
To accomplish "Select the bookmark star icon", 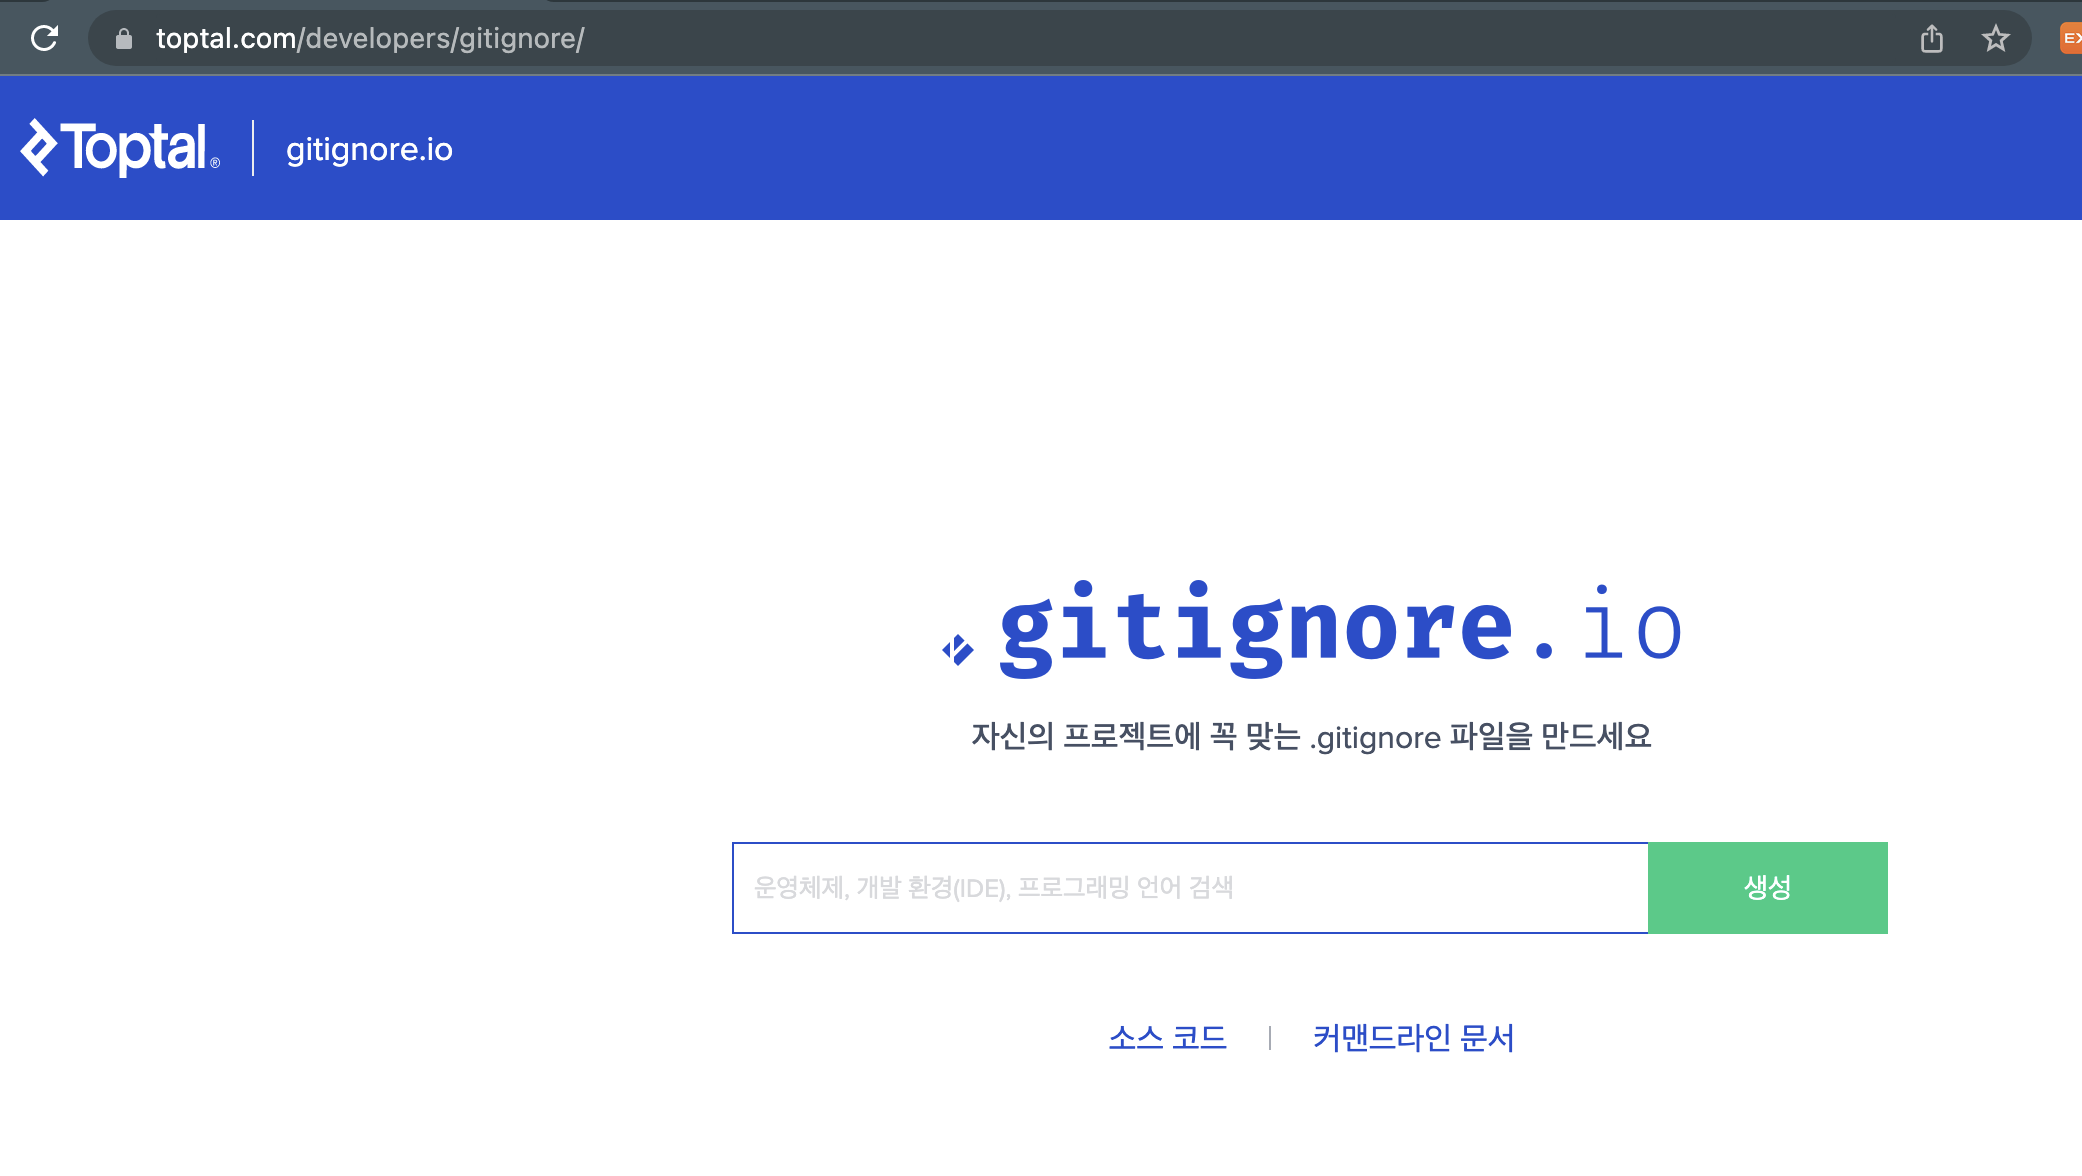I will 1996,39.
